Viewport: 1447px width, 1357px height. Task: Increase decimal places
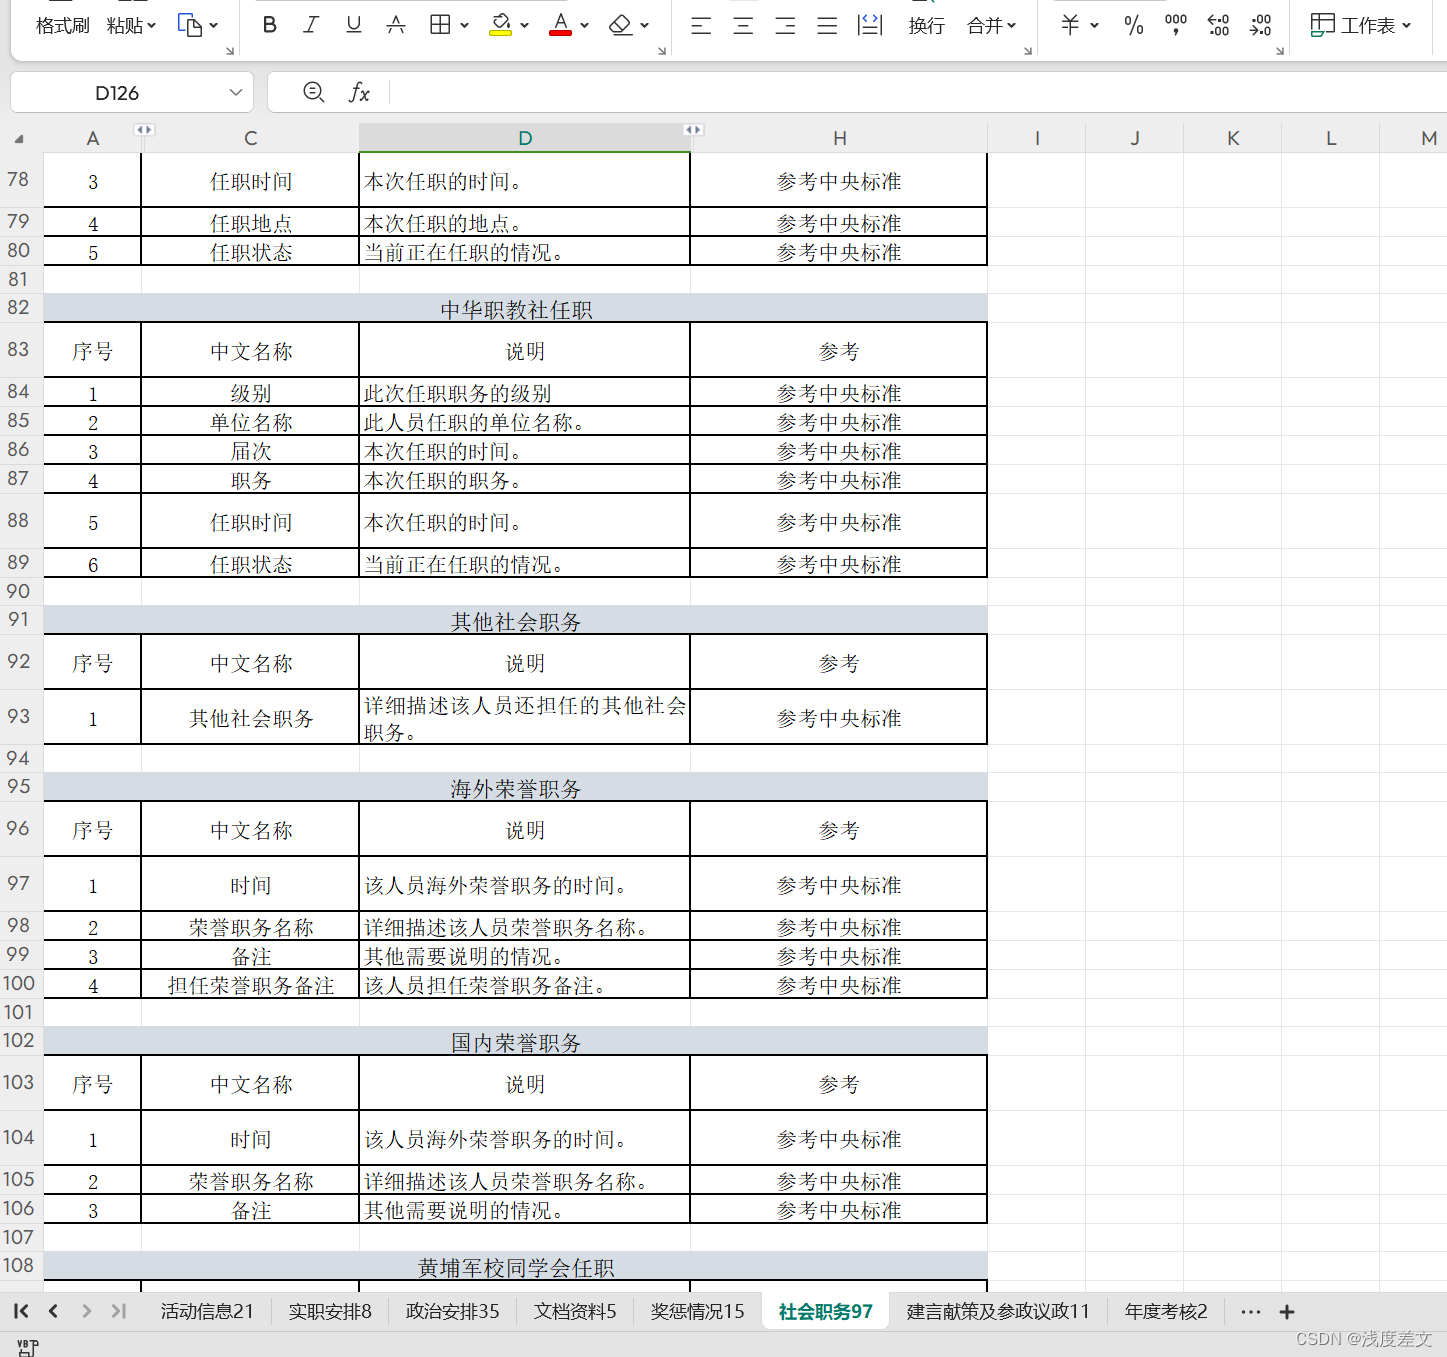tap(1218, 25)
